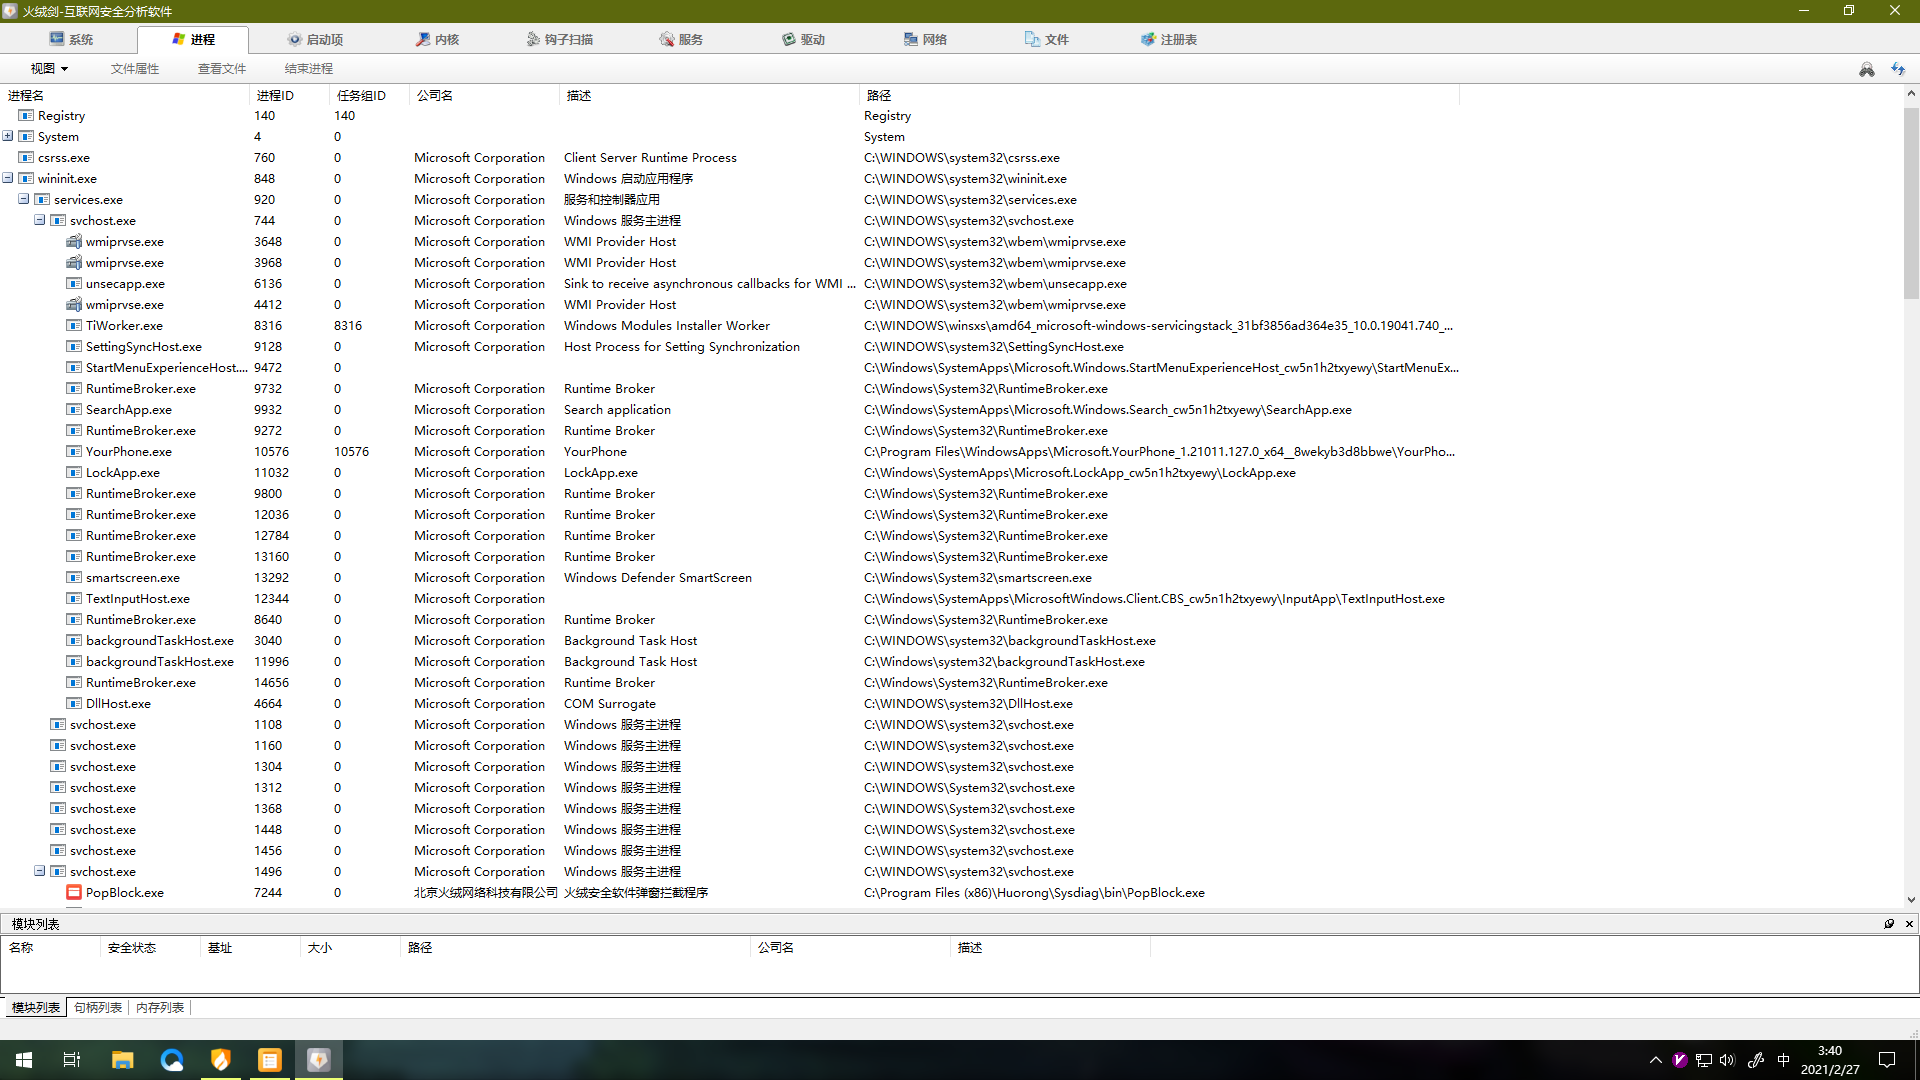
Task: Click the DllHost.exe process icon
Action: tap(74, 703)
